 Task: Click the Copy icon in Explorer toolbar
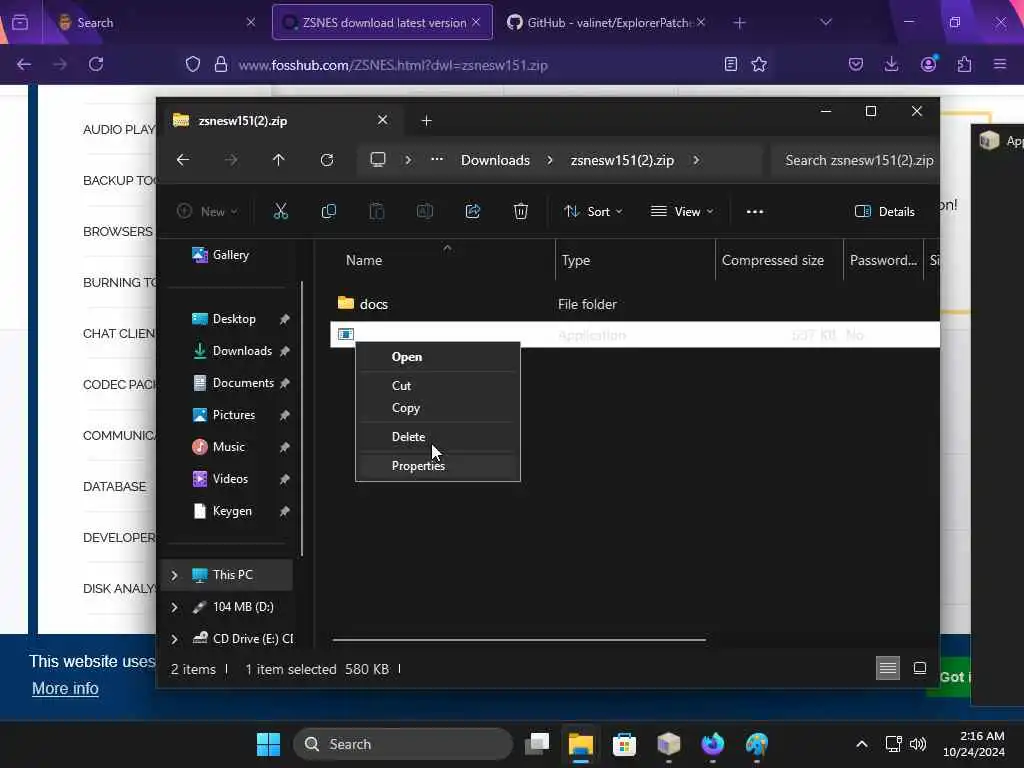click(x=328, y=211)
